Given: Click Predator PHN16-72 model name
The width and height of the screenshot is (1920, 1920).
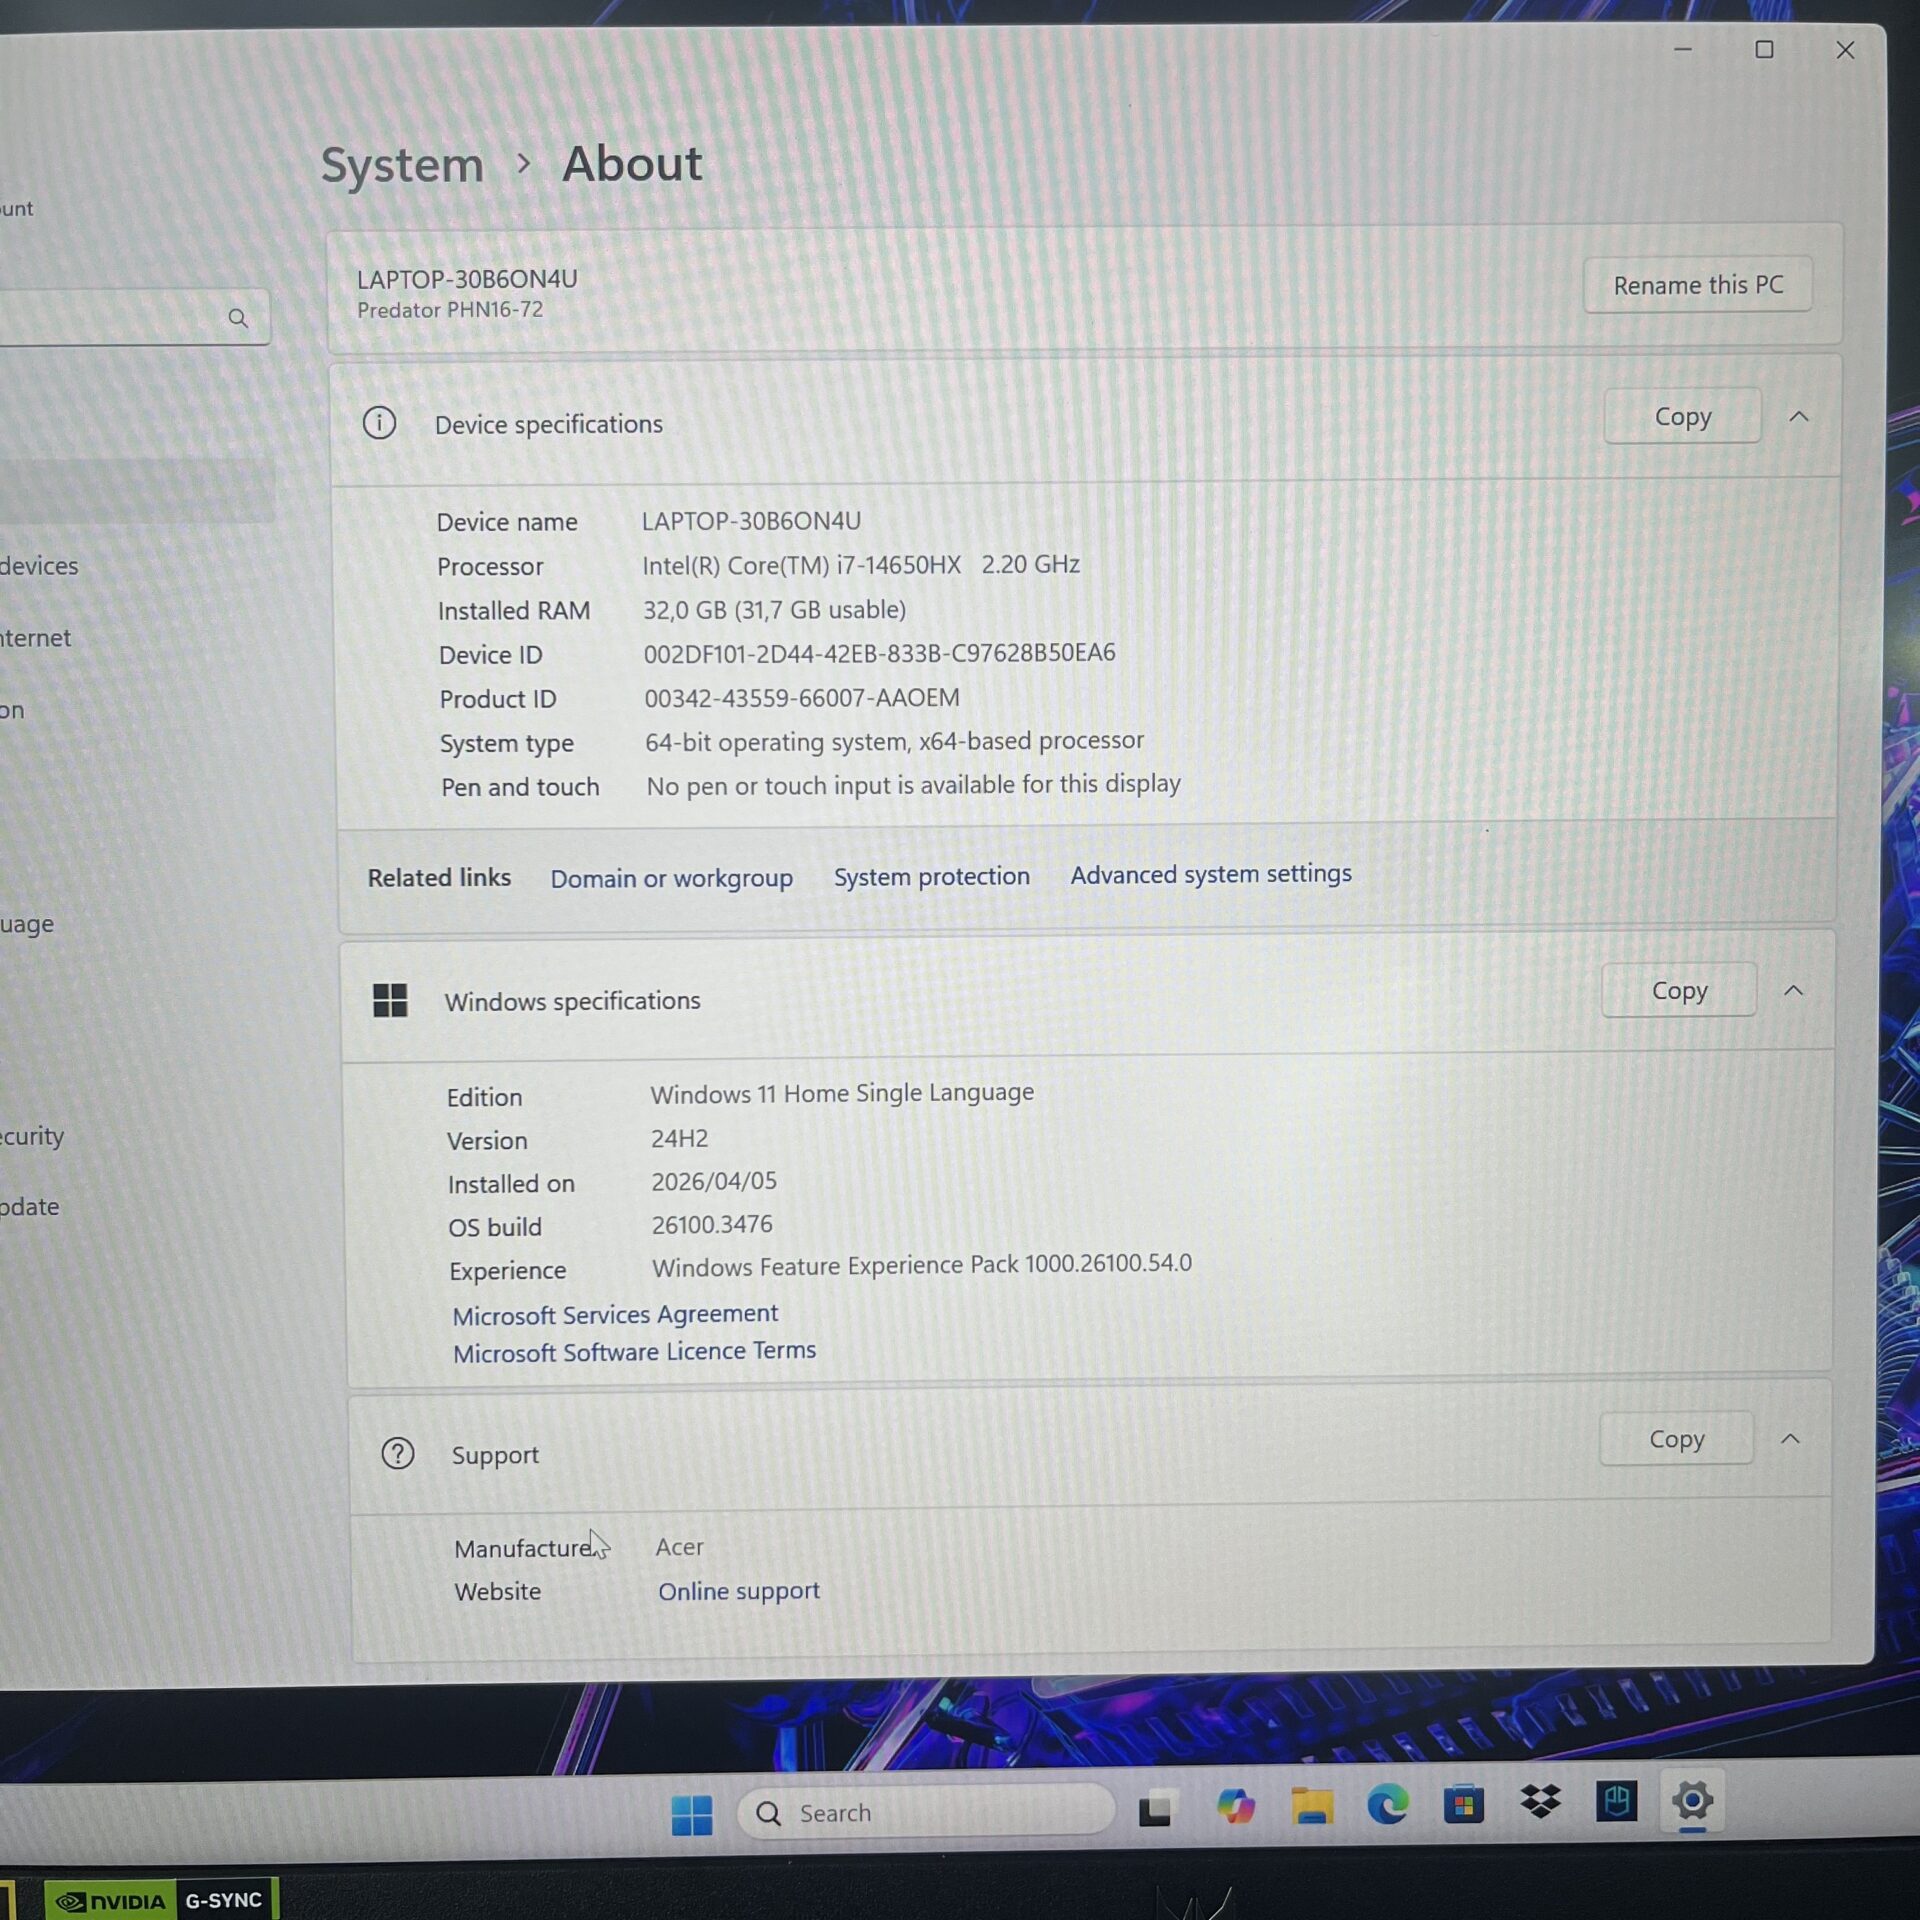Looking at the screenshot, I should tap(450, 310).
